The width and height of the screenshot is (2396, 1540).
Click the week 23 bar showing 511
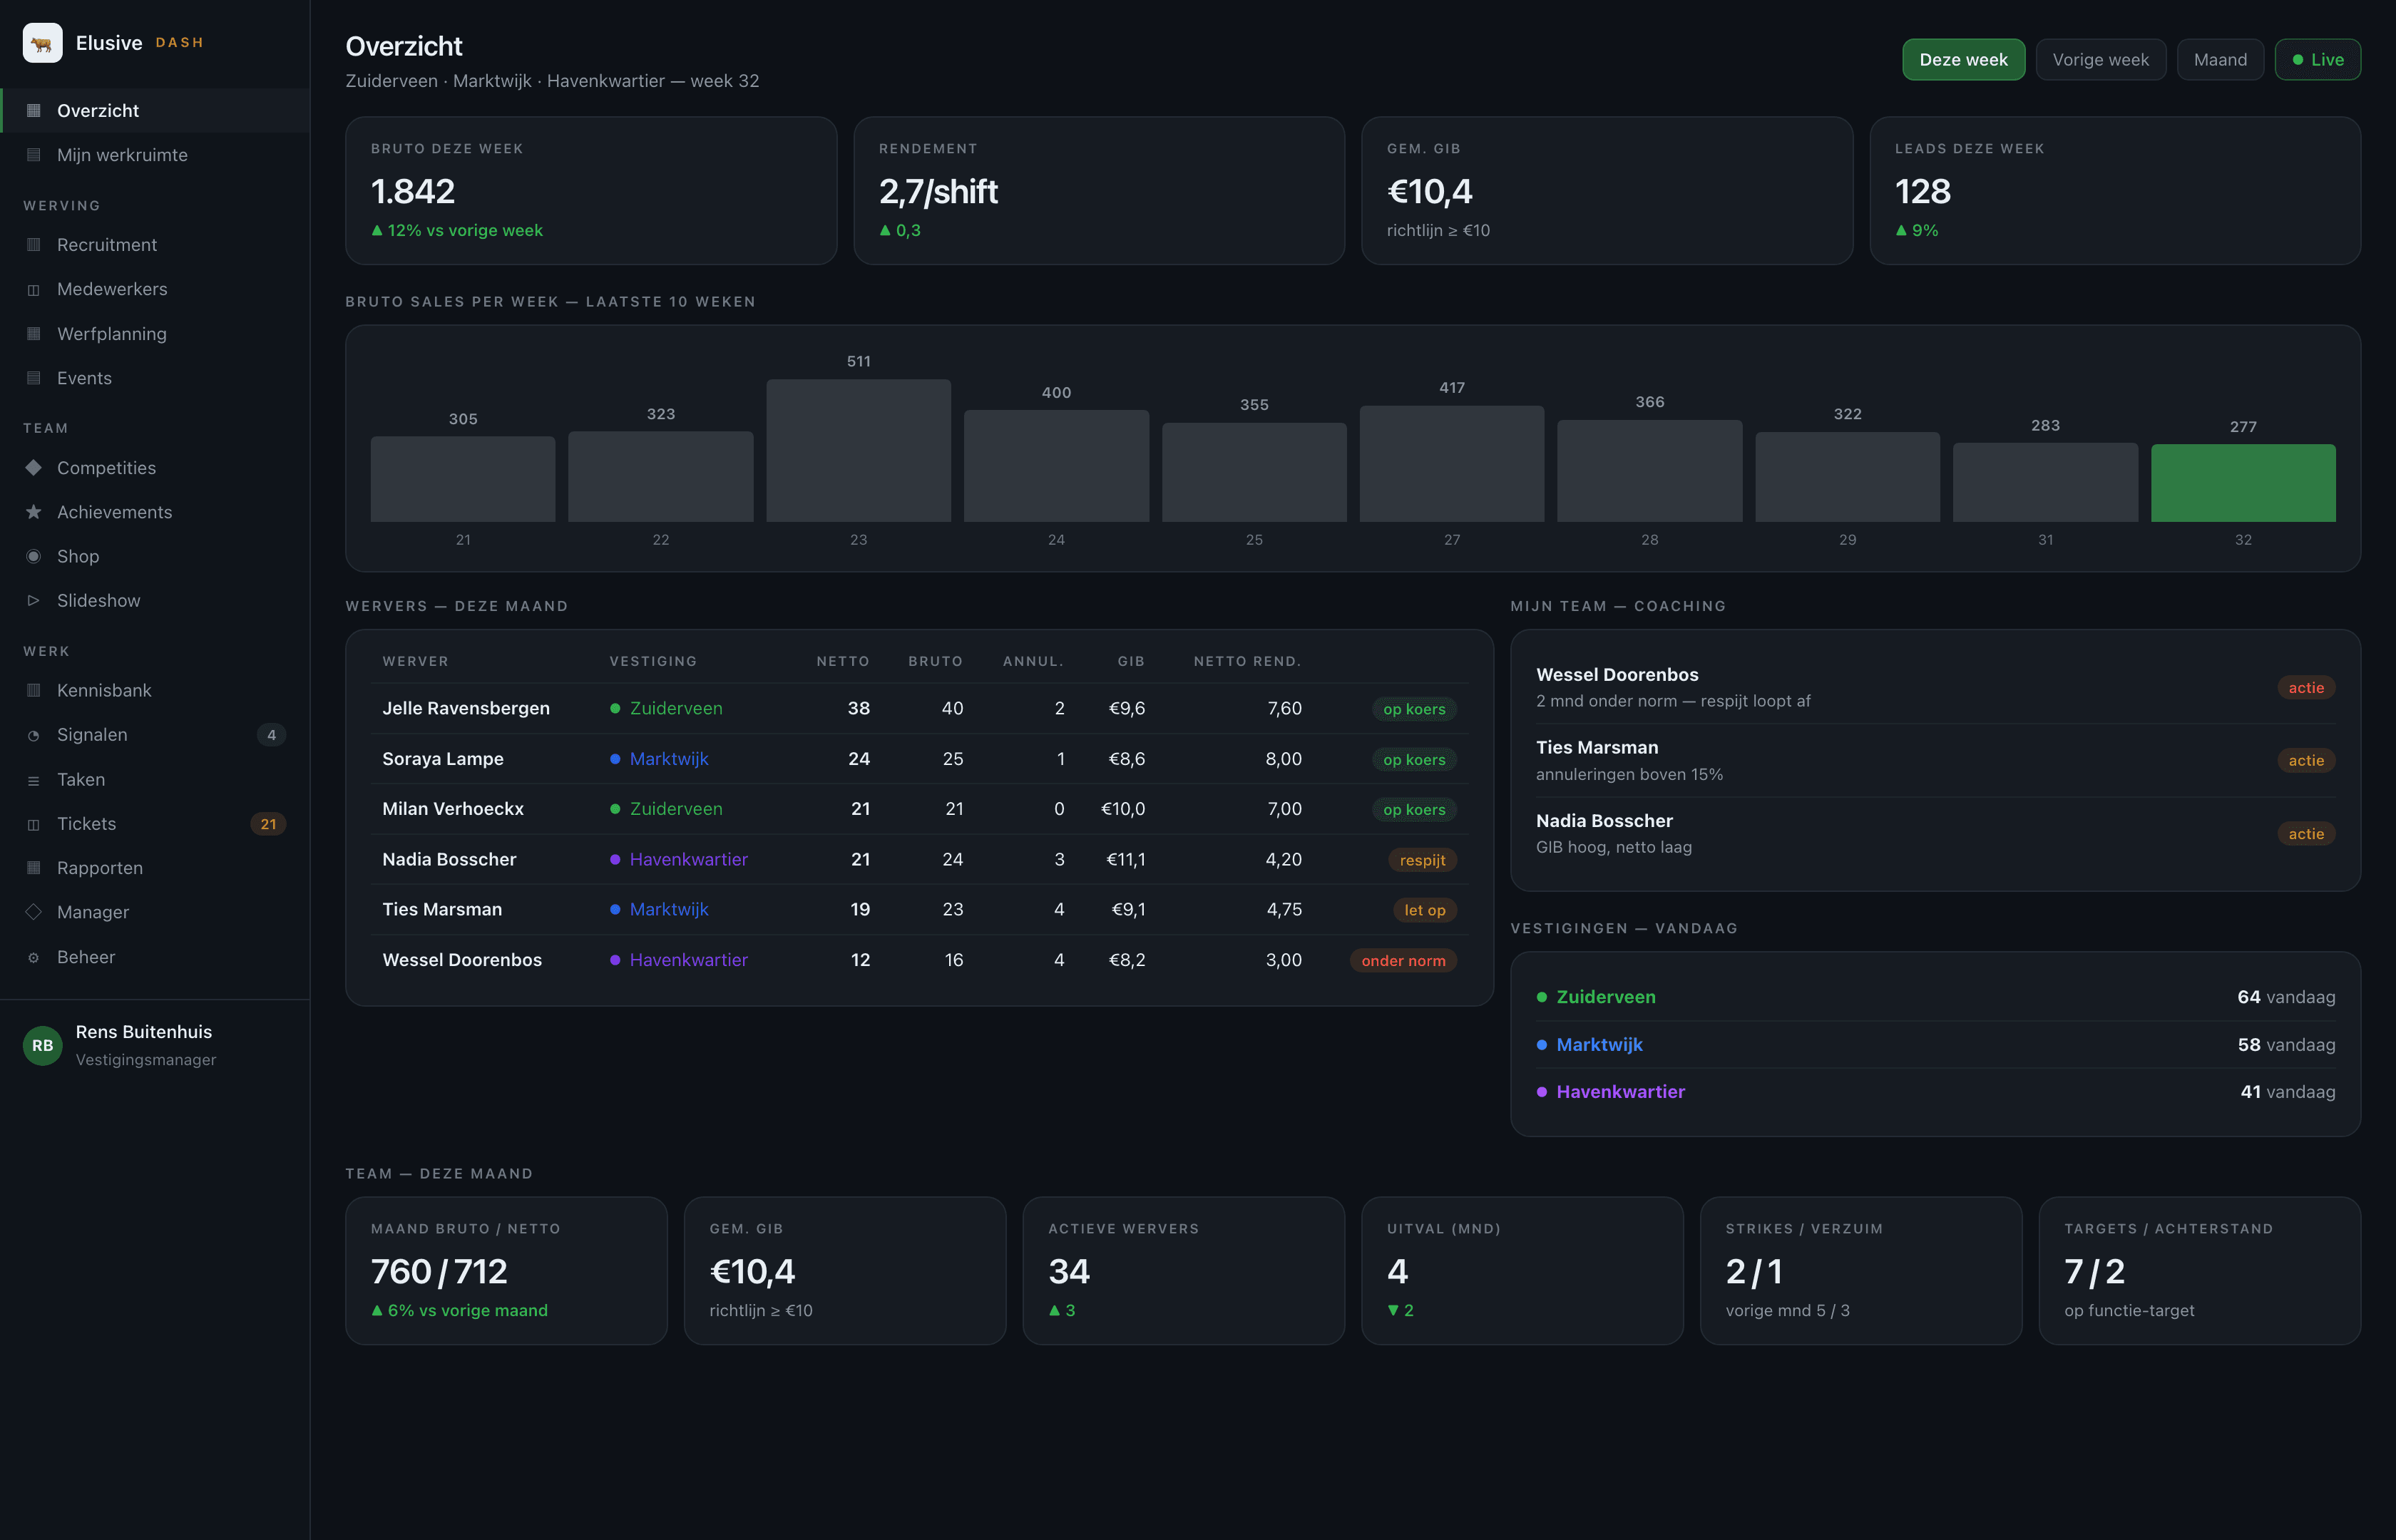(x=858, y=450)
